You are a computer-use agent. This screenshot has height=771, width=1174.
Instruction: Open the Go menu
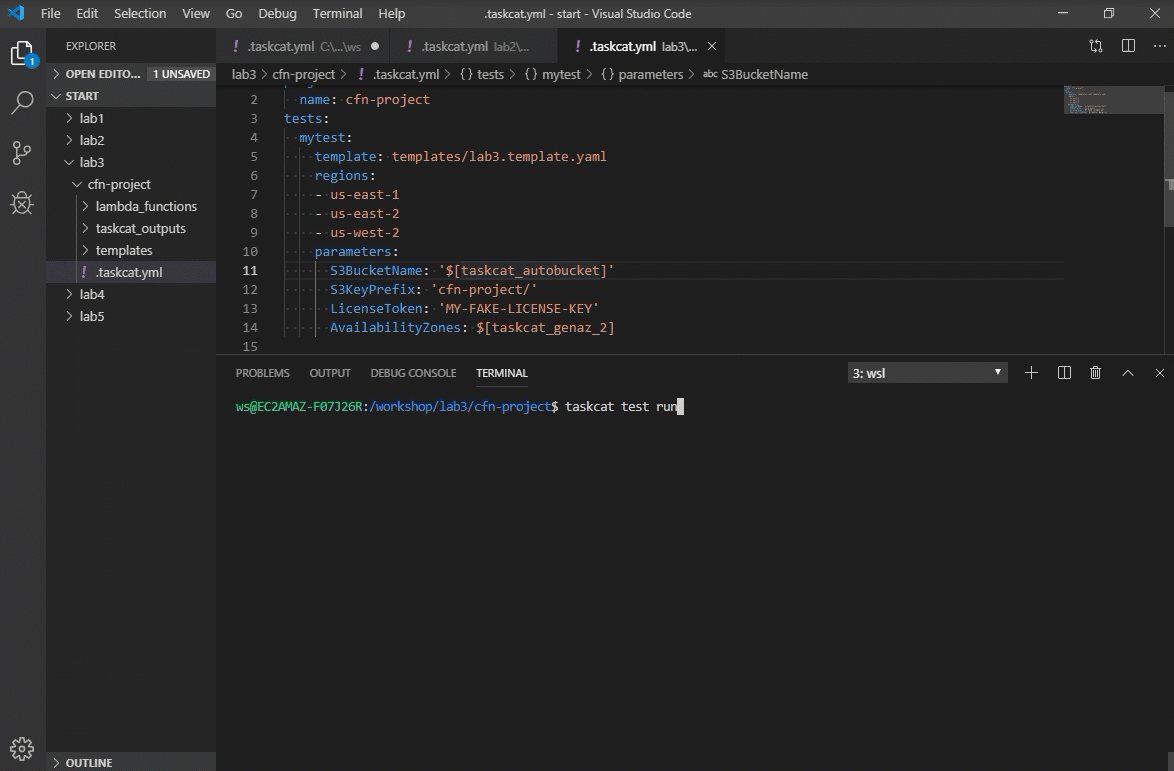tap(234, 13)
